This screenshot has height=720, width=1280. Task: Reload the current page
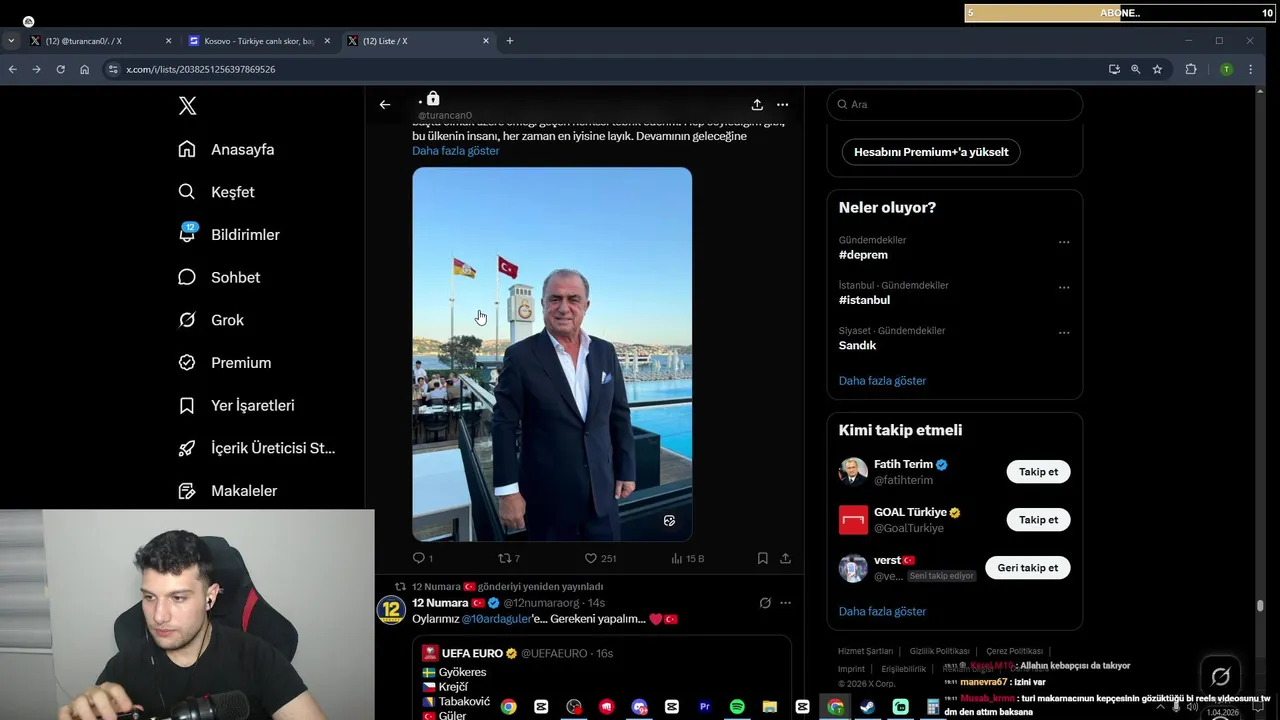[x=60, y=69]
